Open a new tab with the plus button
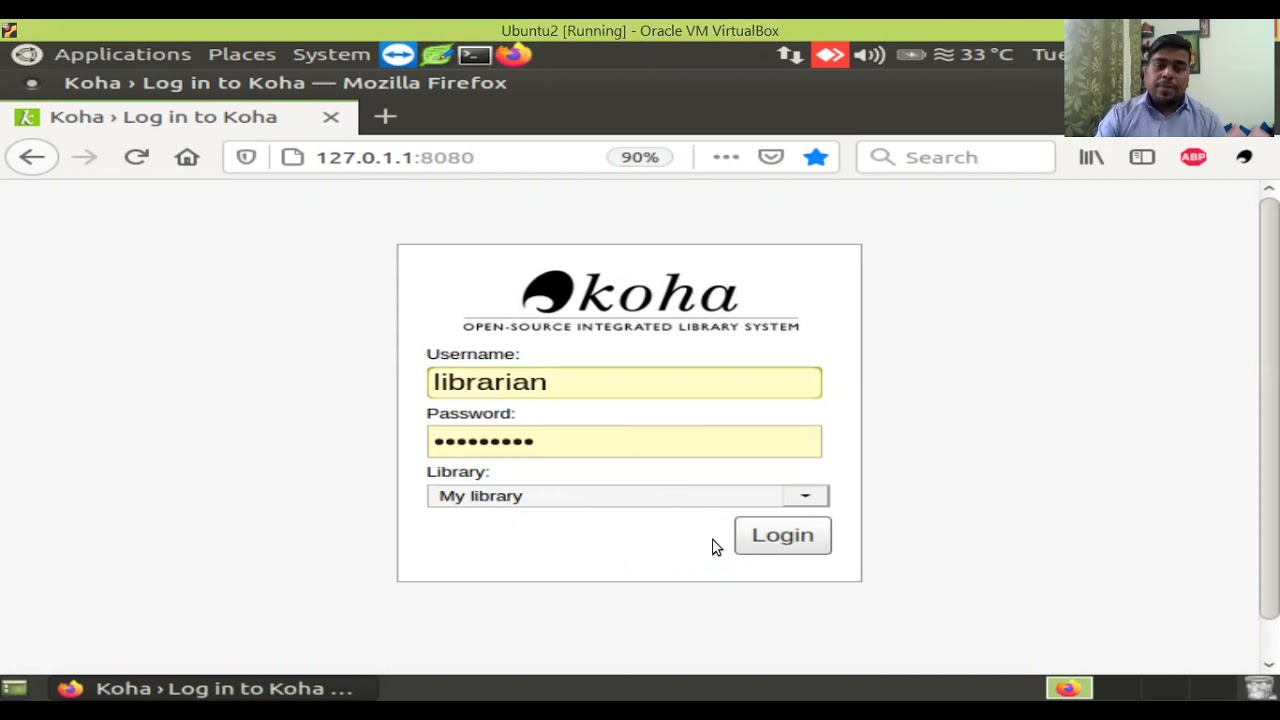Image resolution: width=1280 pixels, height=720 pixels. 385,117
